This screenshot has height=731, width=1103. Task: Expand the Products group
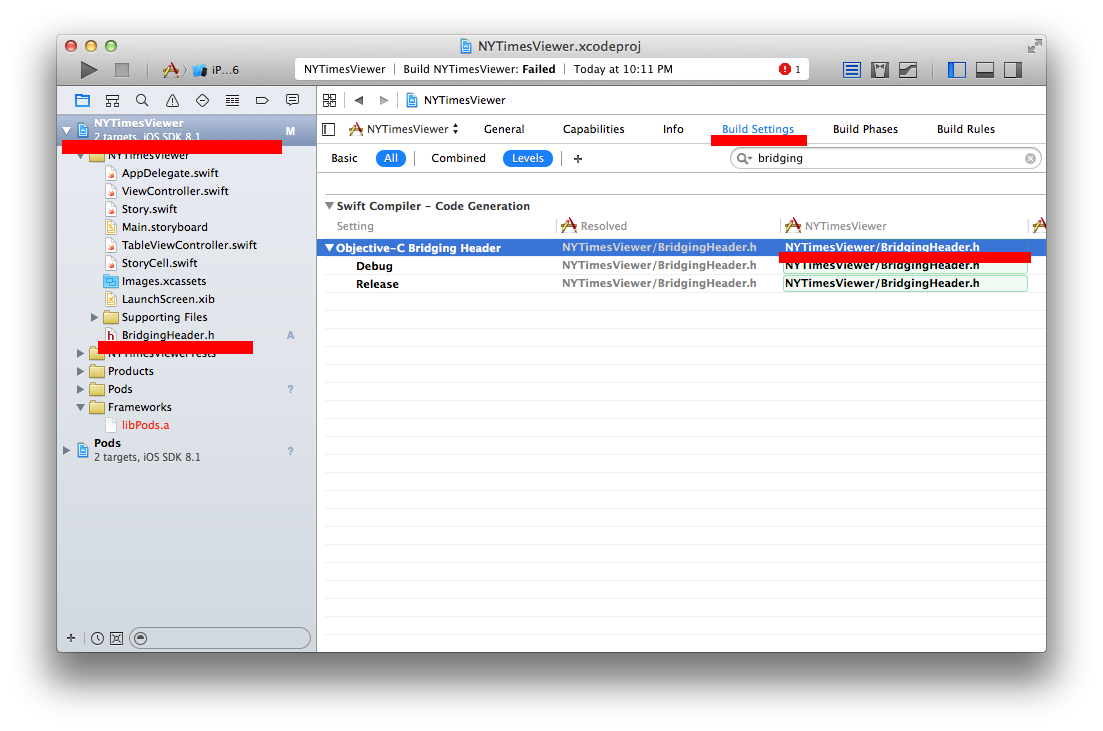coord(80,371)
